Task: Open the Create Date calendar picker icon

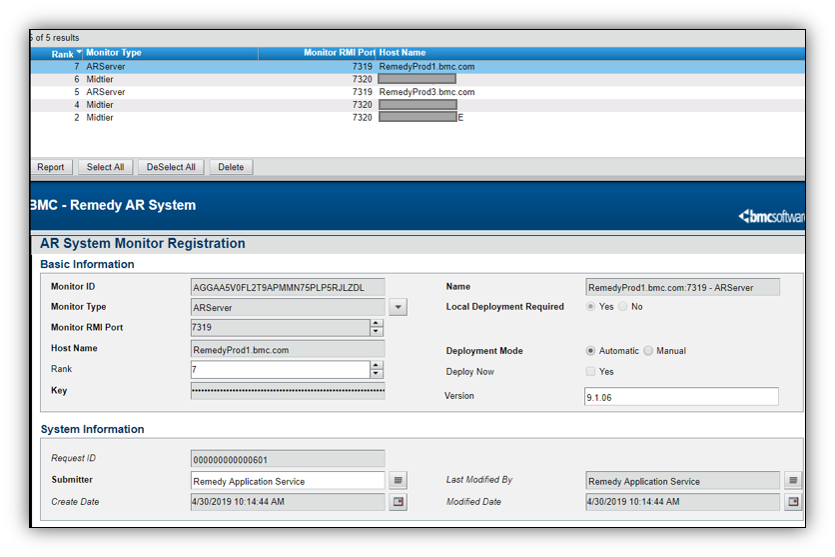Action: (398, 502)
